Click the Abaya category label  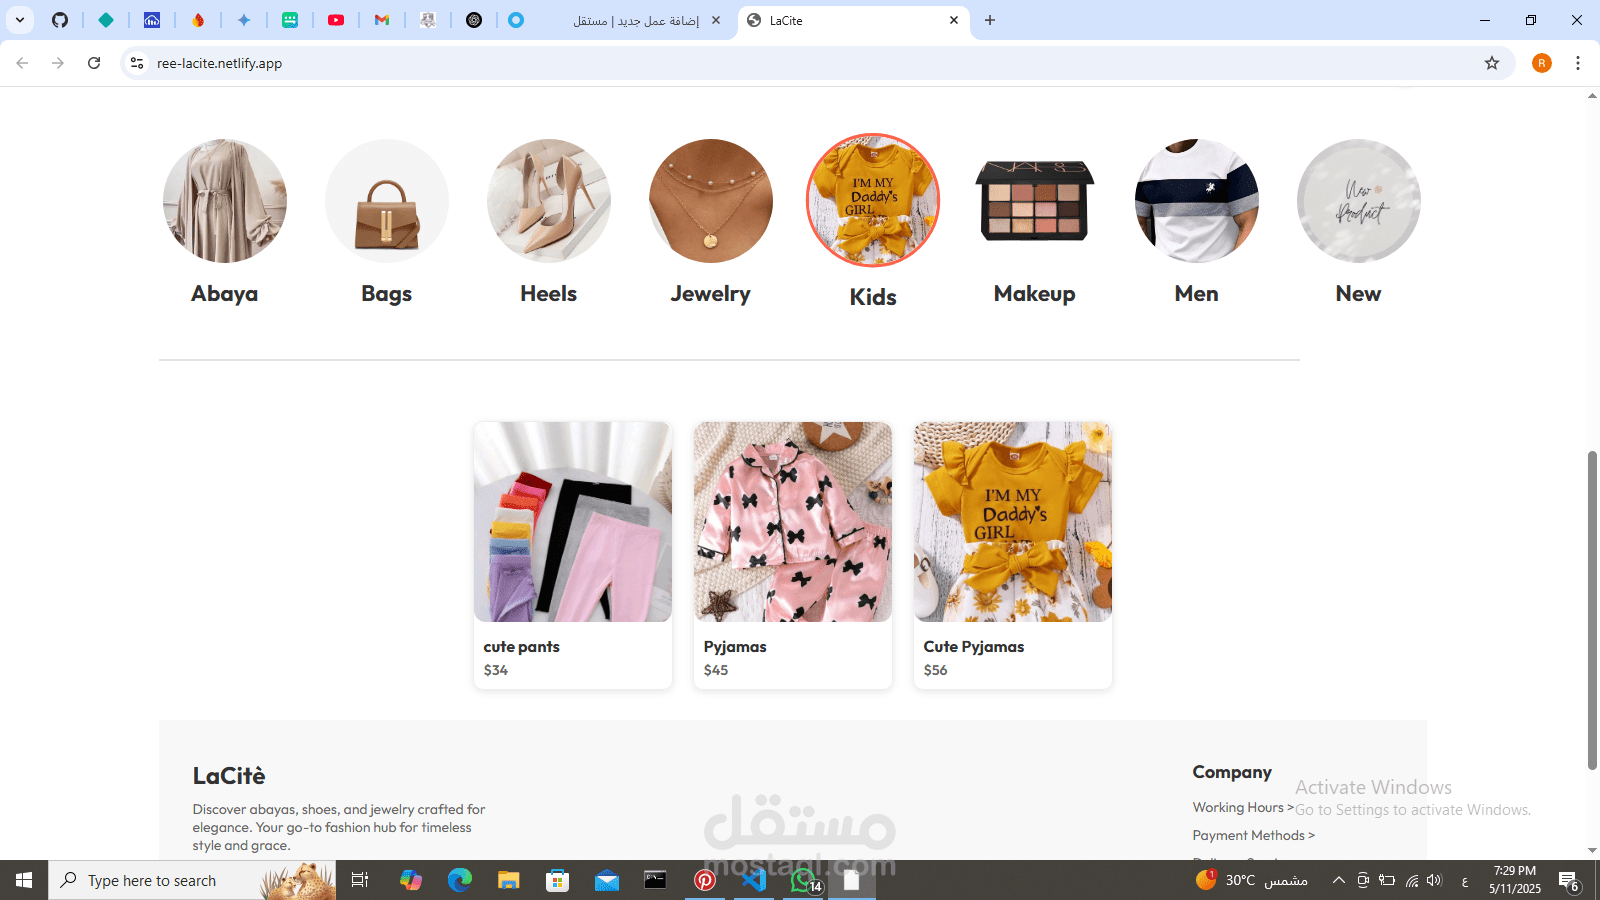pyautogui.click(x=225, y=294)
